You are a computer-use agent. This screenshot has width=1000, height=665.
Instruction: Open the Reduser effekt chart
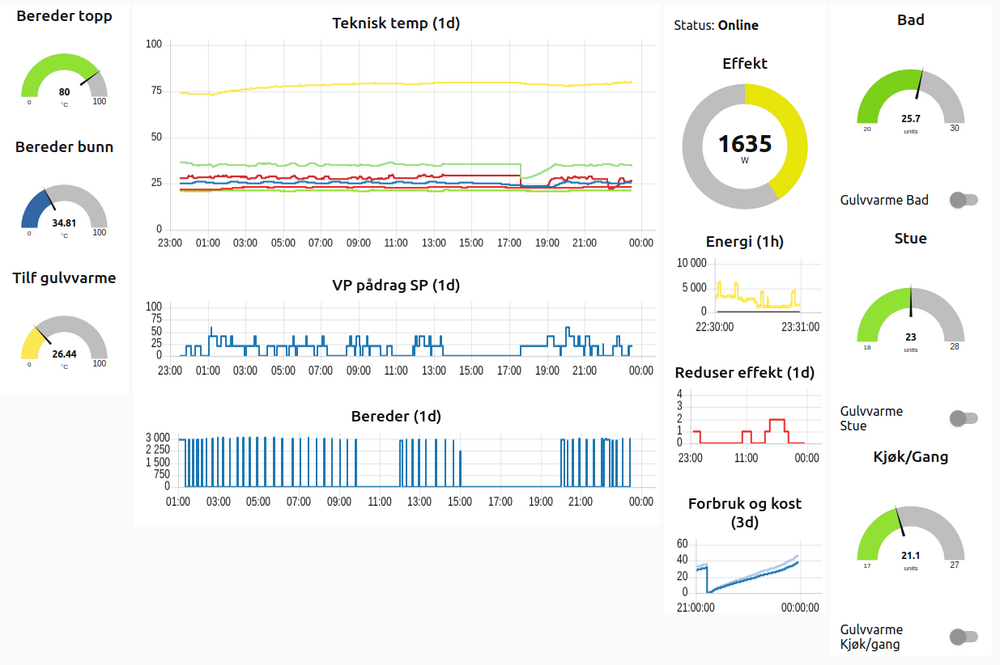[745, 420]
